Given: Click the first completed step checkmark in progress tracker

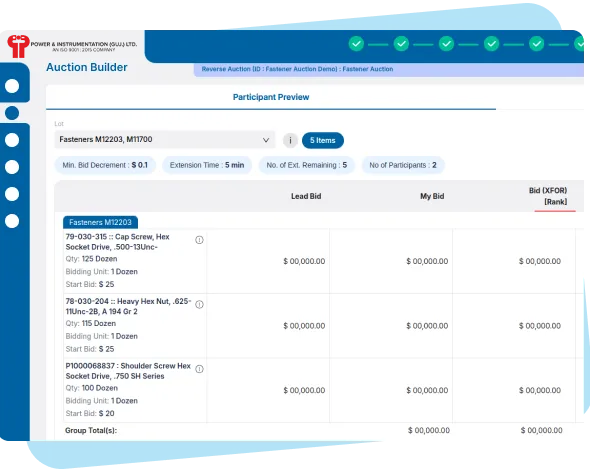Looking at the screenshot, I should (356, 44).
